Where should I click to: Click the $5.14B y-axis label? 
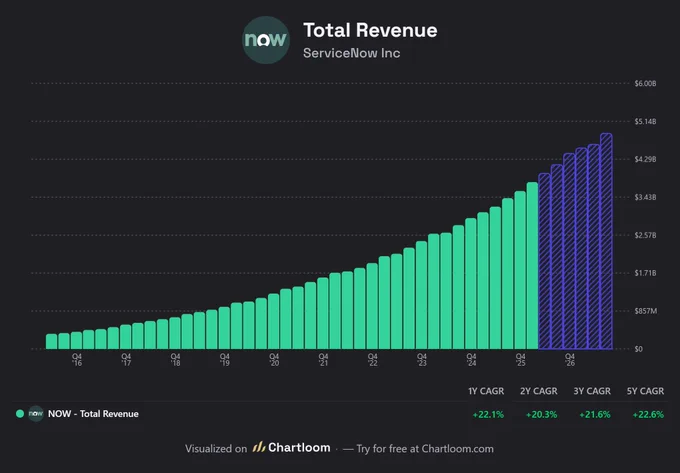(645, 121)
